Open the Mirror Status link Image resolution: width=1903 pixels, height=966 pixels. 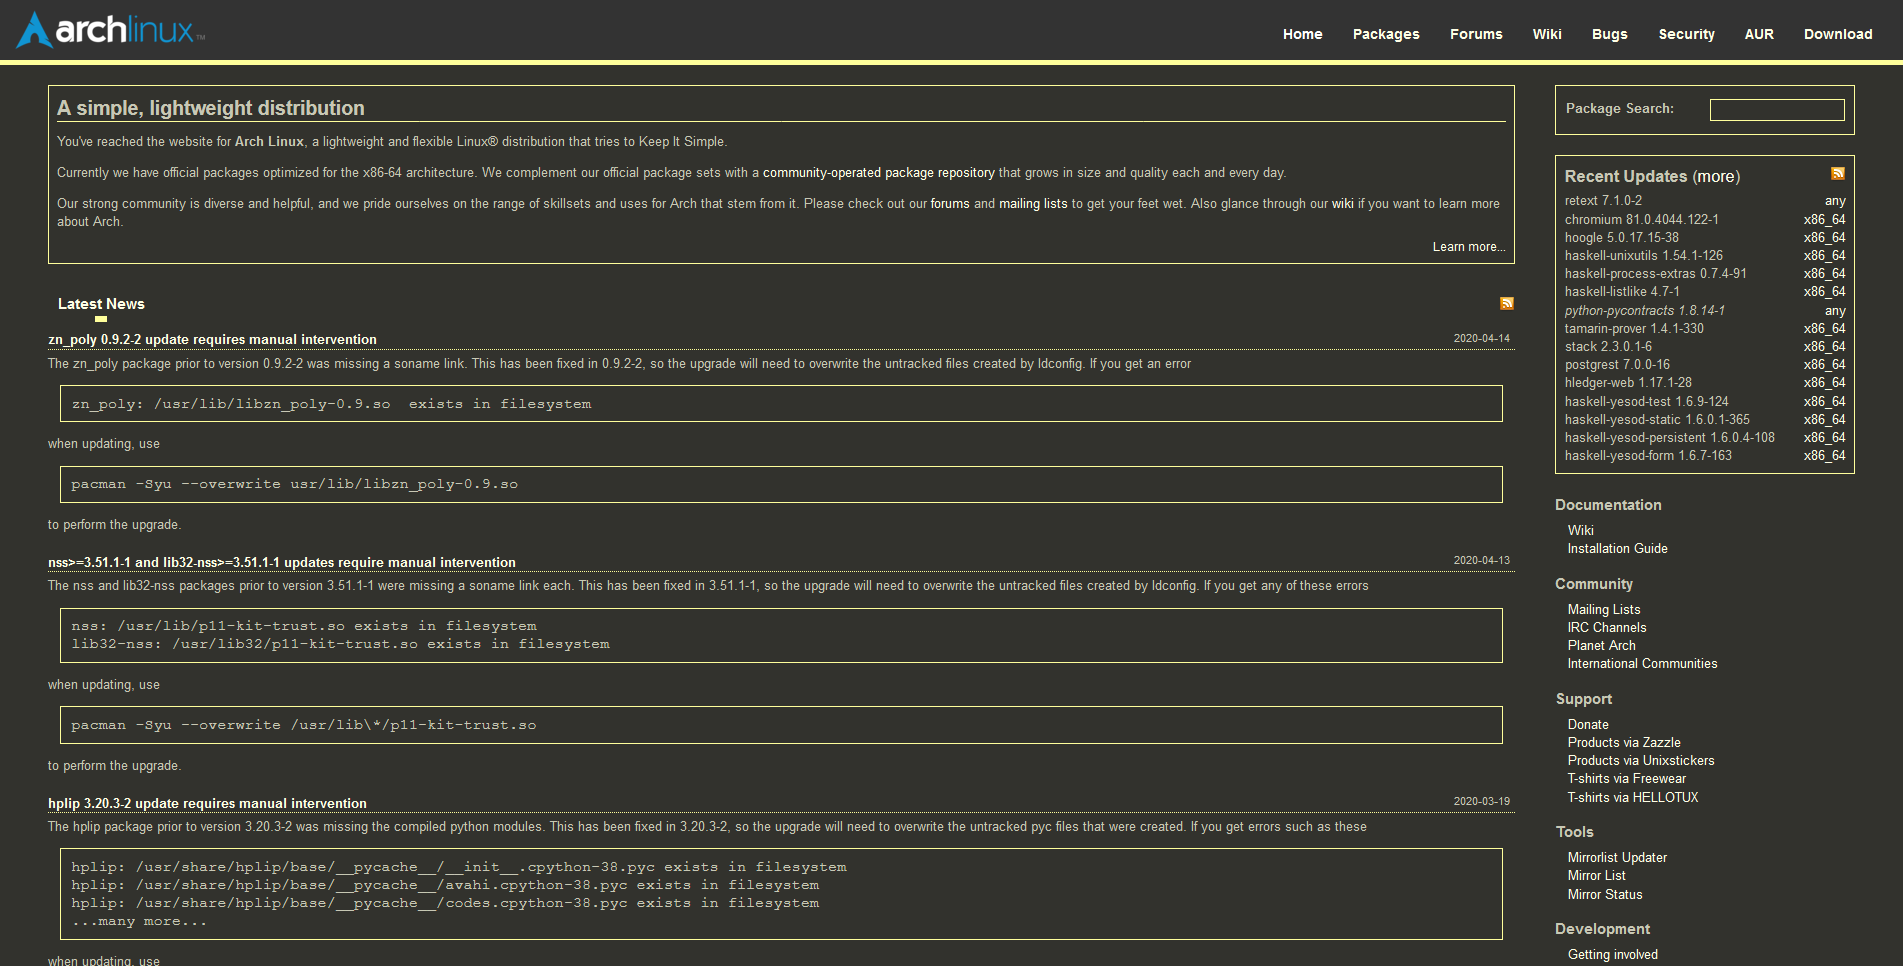[x=1605, y=895]
